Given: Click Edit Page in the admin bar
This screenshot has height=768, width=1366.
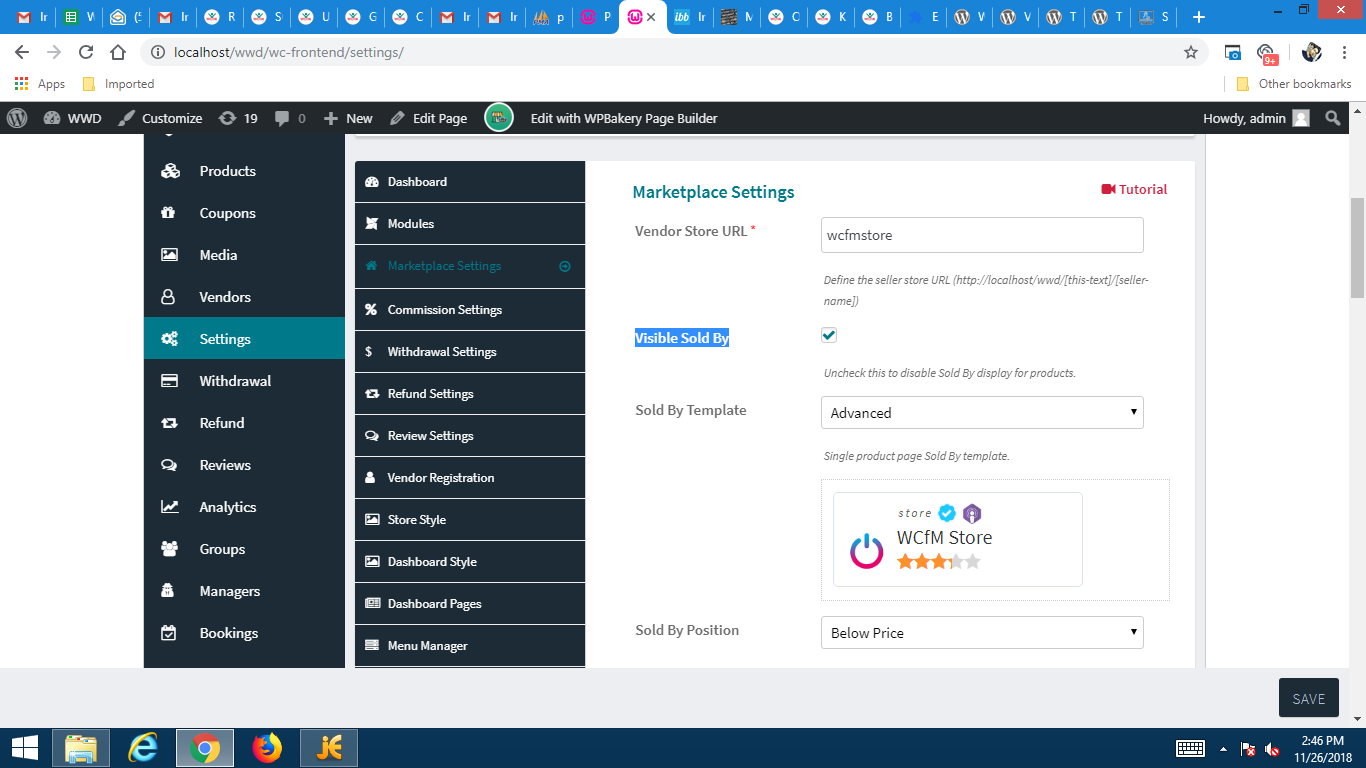Looking at the screenshot, I should pos(428,118).
